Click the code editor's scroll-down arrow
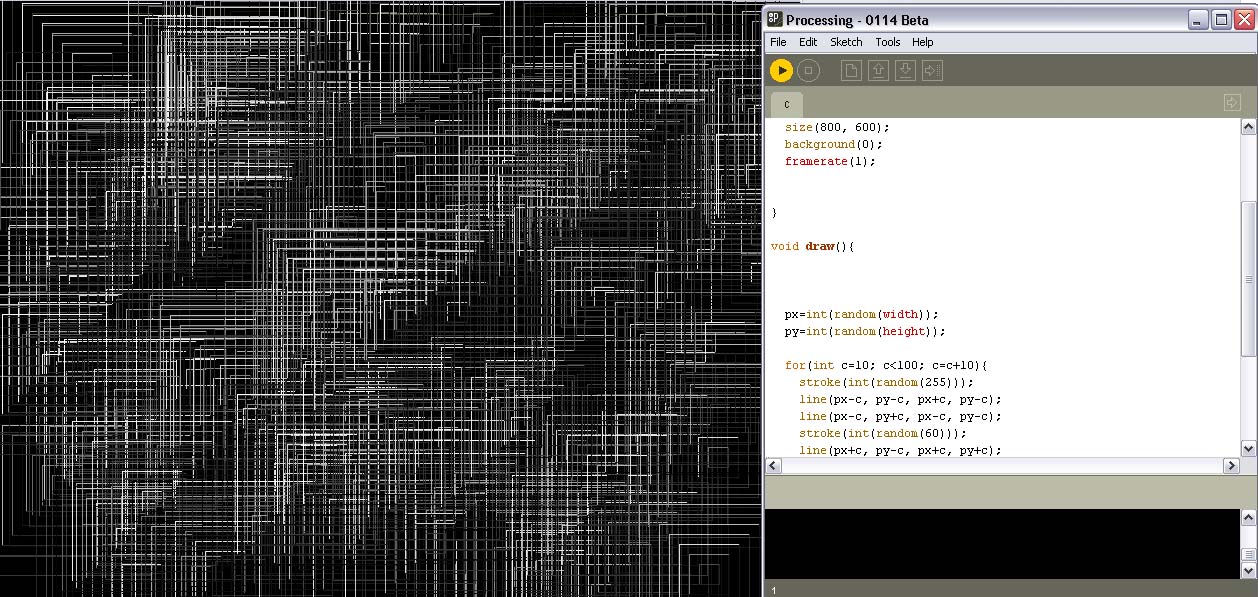 [x=1248, y=449]
